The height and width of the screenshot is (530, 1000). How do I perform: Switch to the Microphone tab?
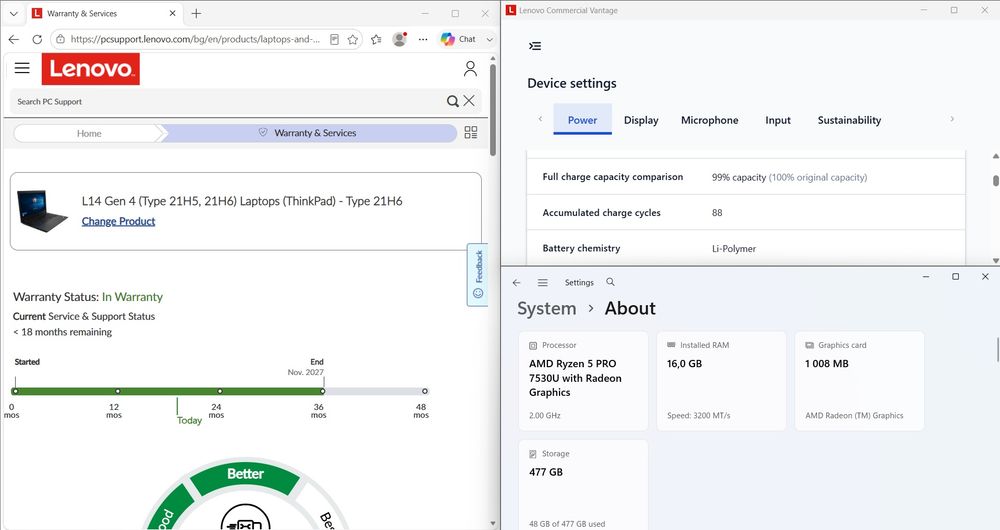[709, 120]
